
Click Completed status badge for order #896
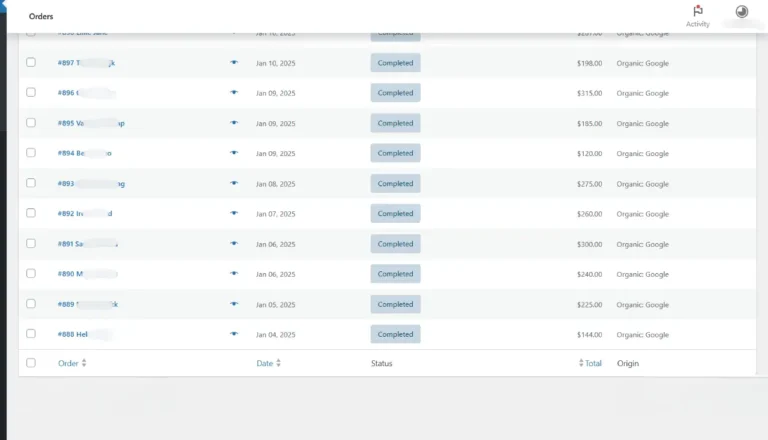395,93
